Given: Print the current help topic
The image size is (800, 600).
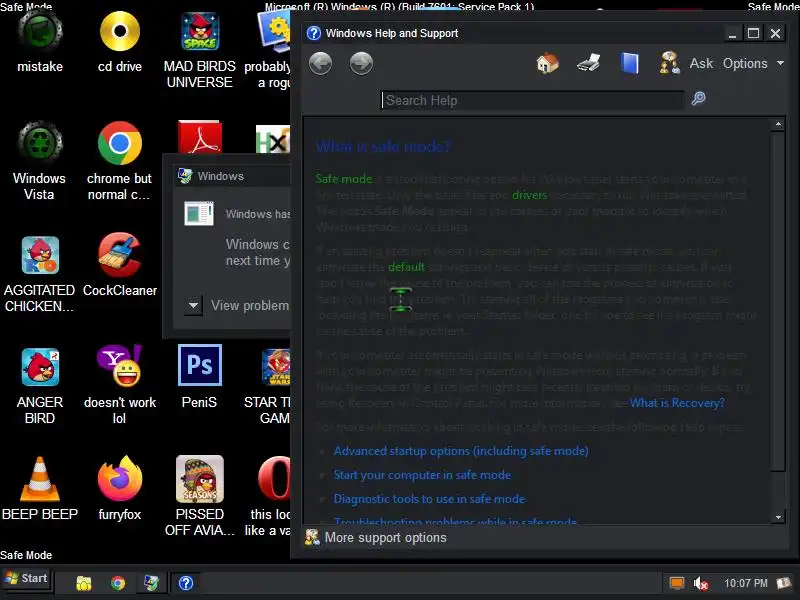Looking at the screenshot, I should 588,63.
